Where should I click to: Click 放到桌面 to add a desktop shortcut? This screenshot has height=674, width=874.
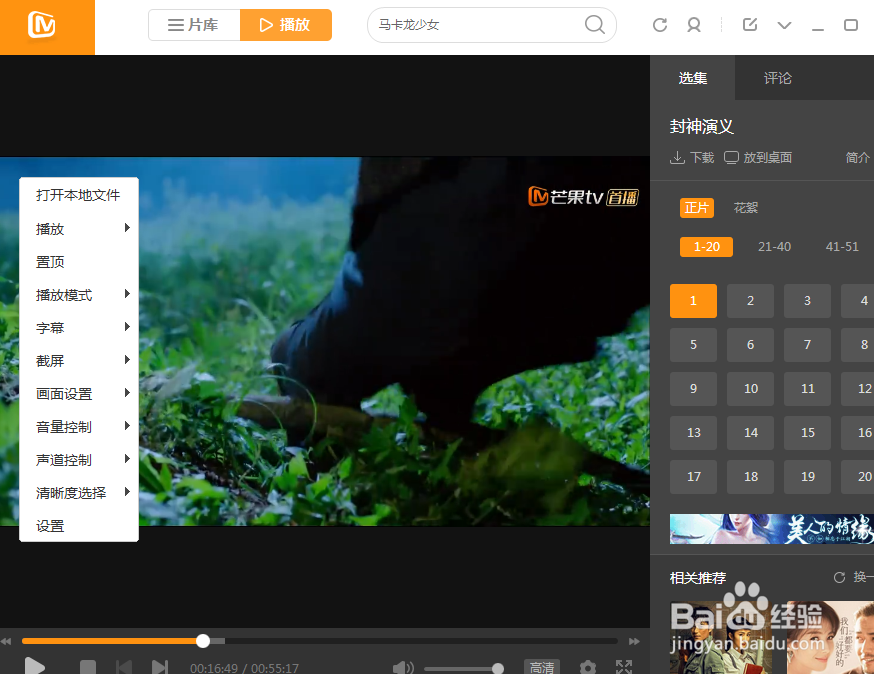tap(758, 158)
